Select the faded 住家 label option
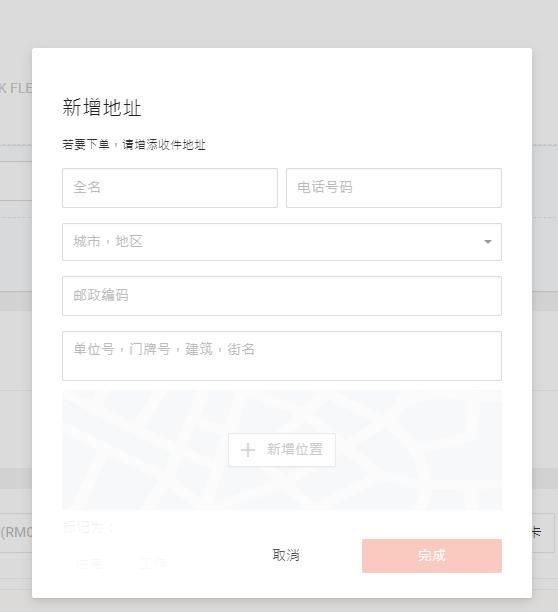Image resolution: width=558 pixels, height=612 pixels. click(x=91, y=563)
